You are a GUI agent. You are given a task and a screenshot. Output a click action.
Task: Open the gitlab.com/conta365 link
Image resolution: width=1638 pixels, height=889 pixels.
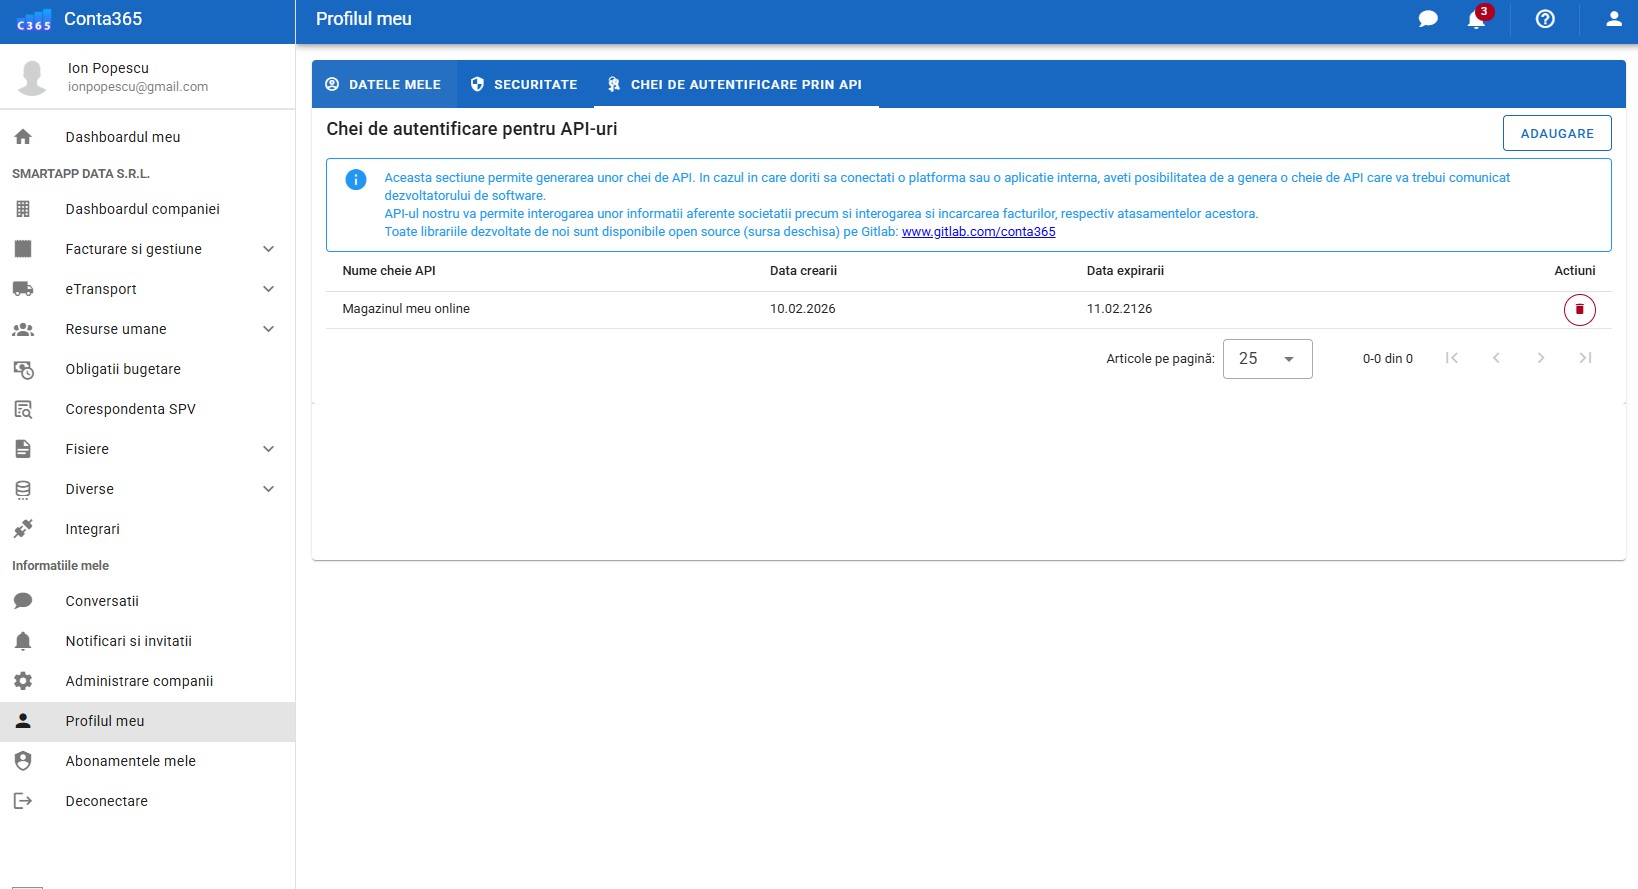[x=978, y=232]
